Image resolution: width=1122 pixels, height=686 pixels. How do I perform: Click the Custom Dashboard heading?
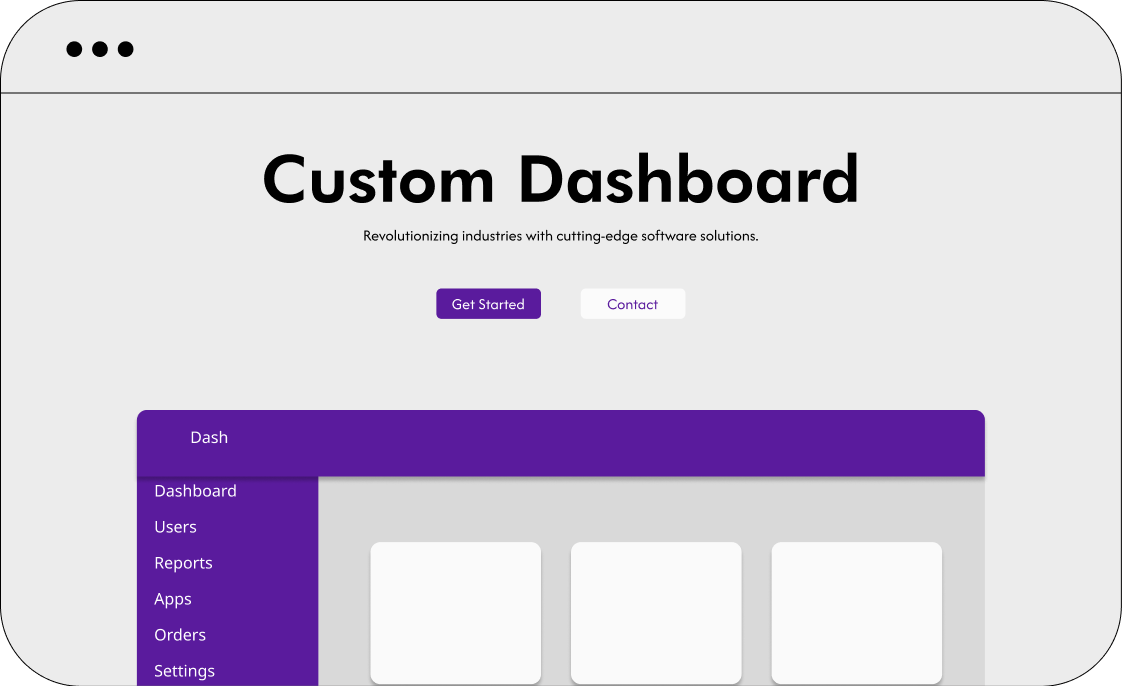(x=560, y=180)
